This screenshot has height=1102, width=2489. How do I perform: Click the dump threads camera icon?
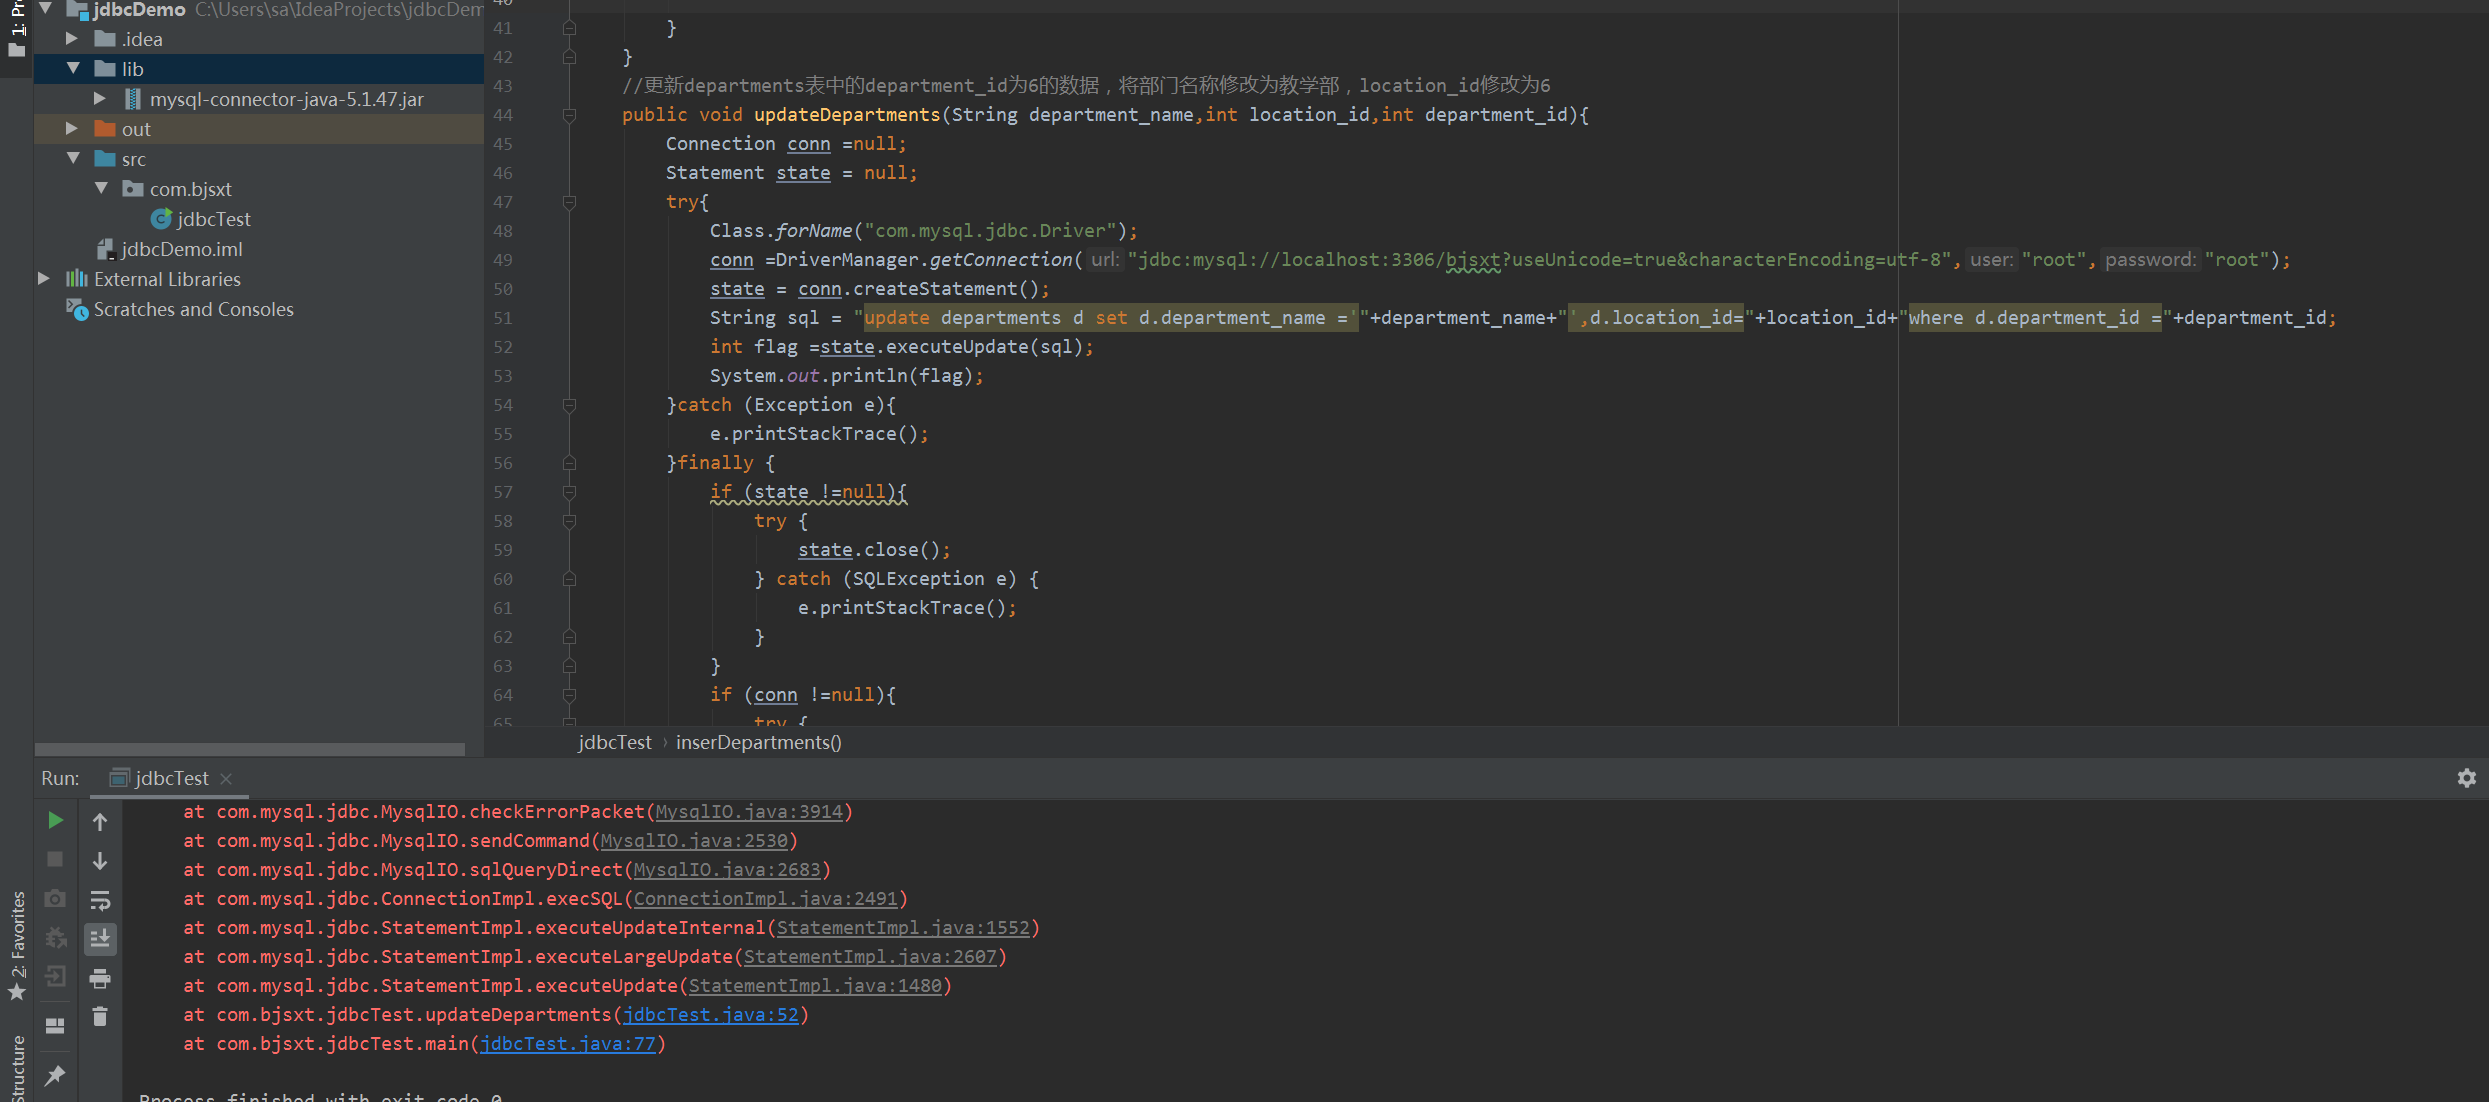(55, 898)
